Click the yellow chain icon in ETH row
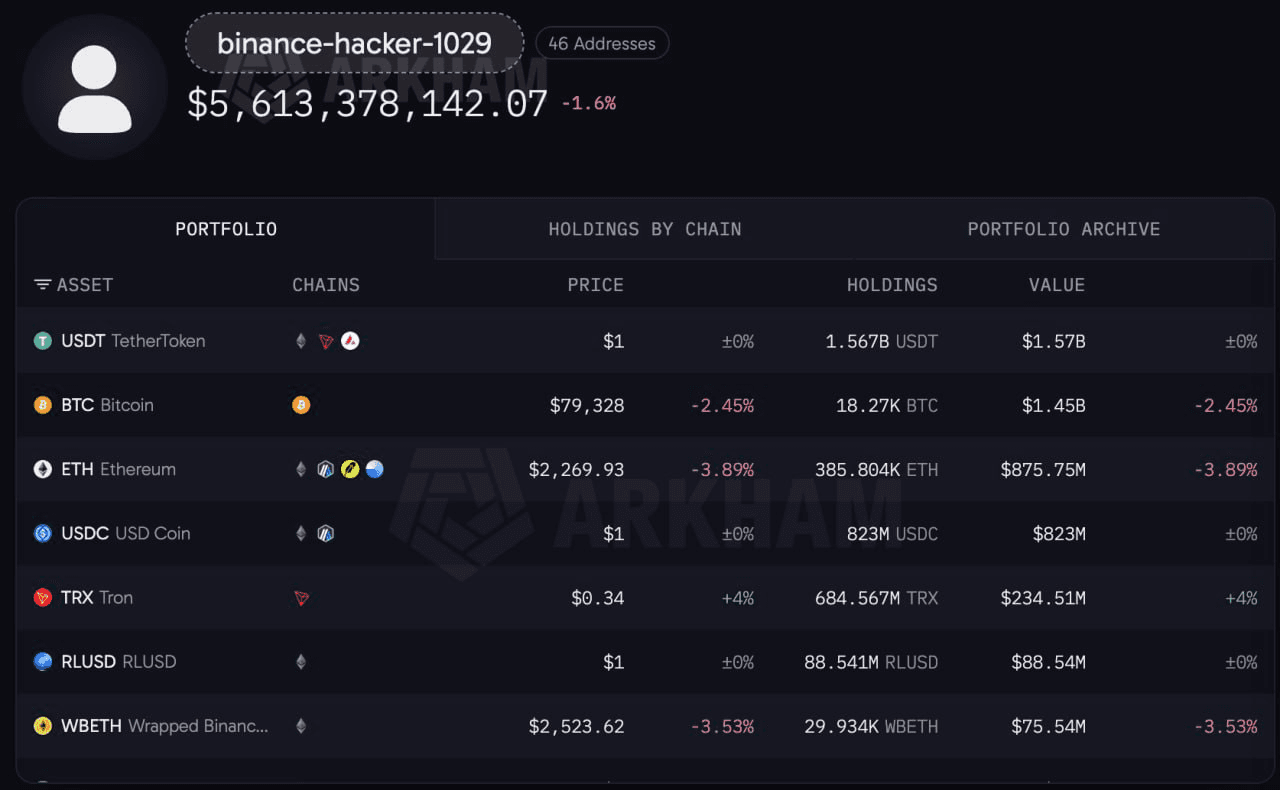The image size is (1280, 790). pos(350,469)
